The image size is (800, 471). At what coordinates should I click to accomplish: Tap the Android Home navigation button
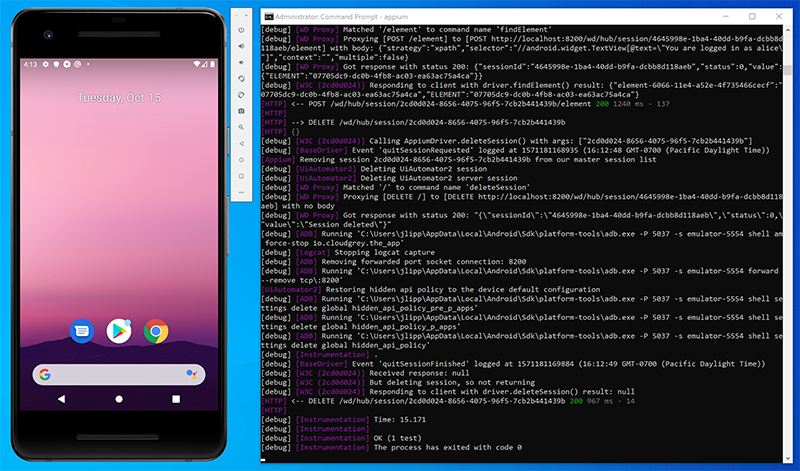click(119, 399)
